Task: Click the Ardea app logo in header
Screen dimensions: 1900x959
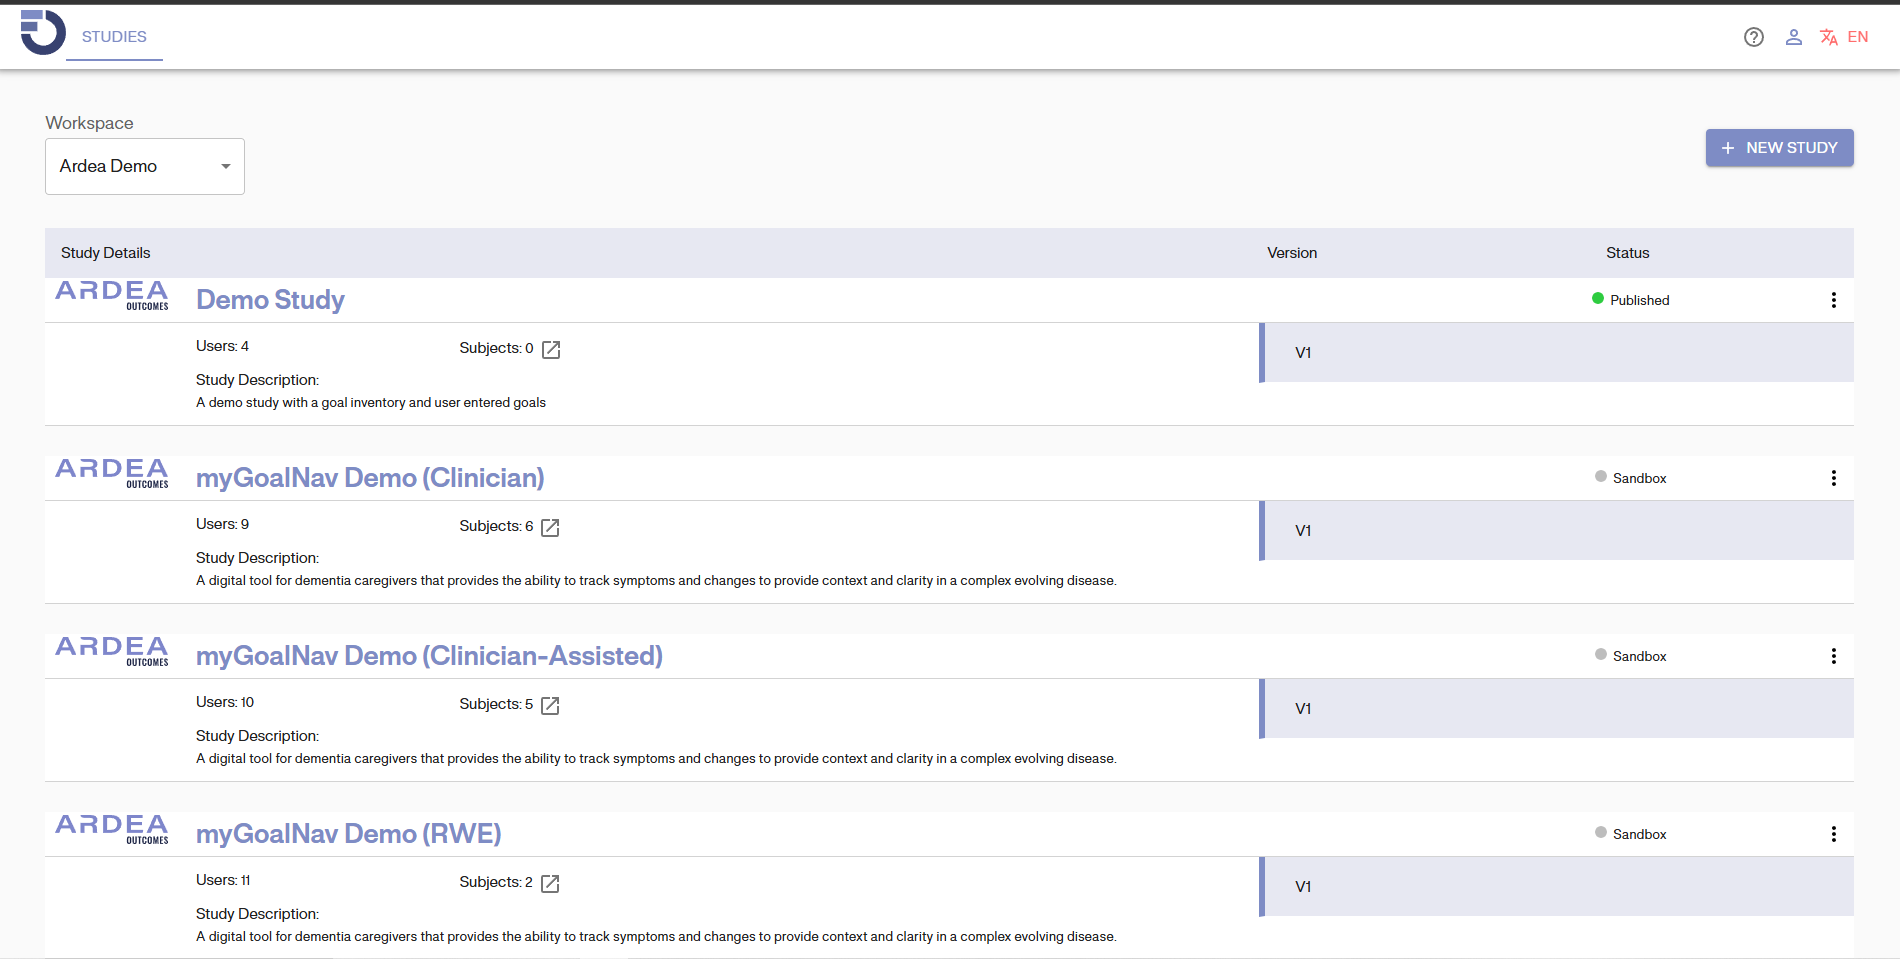Action: point(42,33)
